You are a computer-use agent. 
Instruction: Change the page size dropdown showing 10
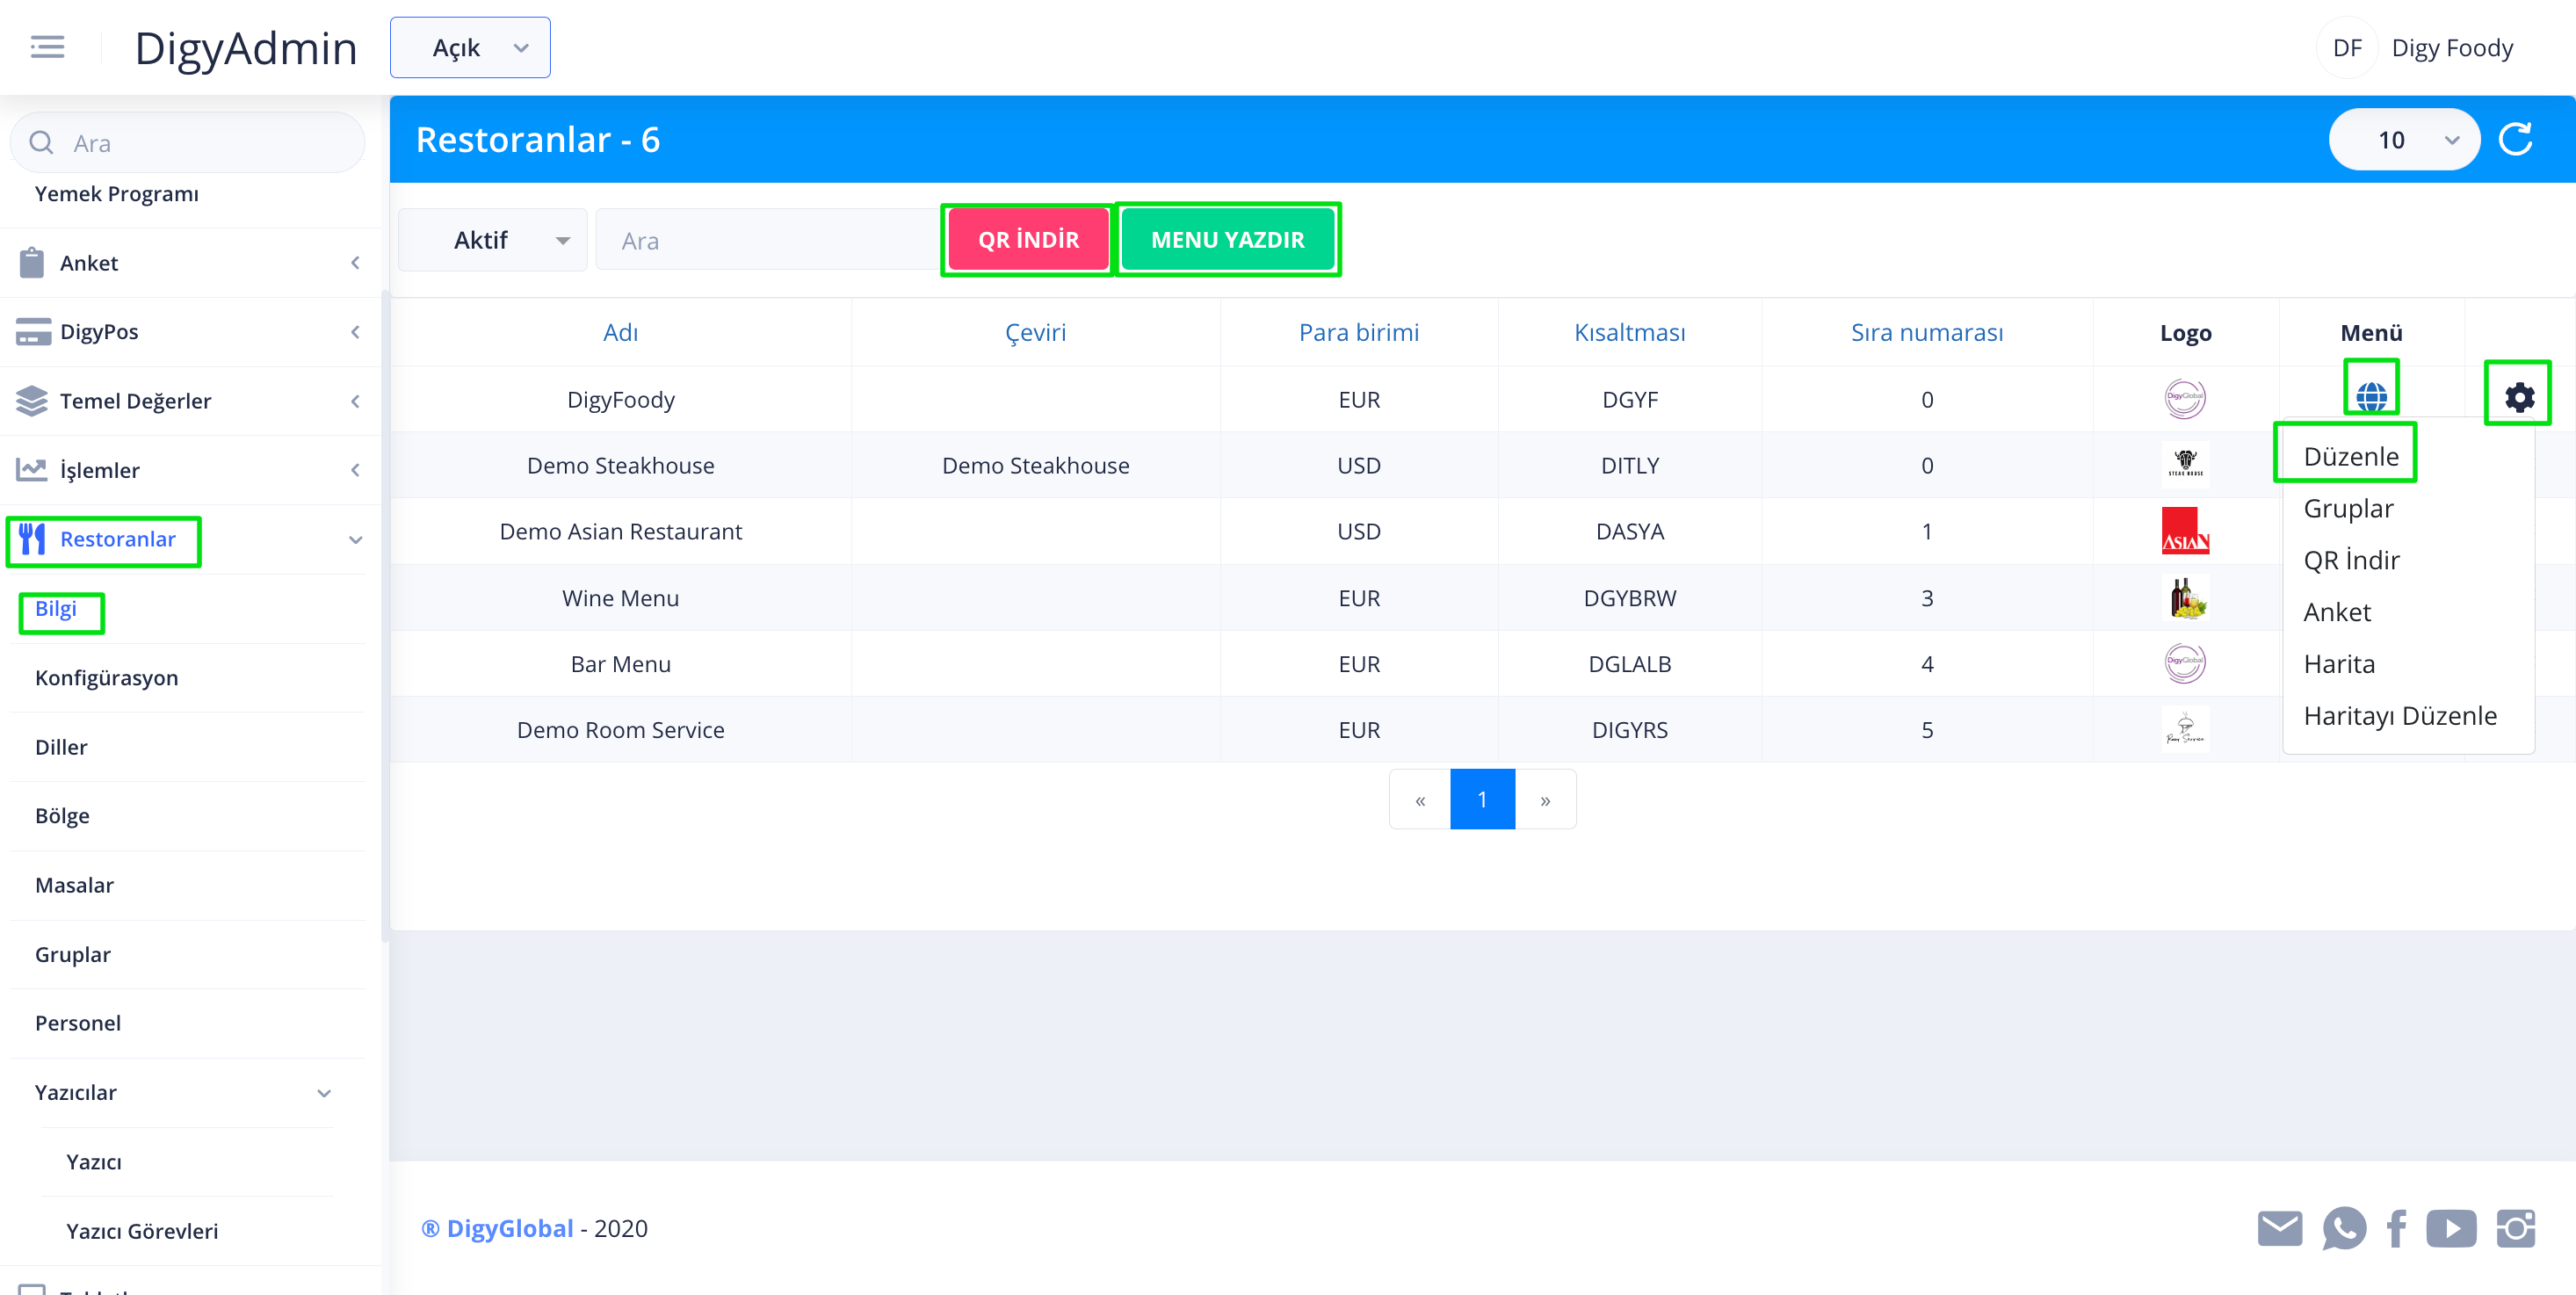[x=2403, y=140]
